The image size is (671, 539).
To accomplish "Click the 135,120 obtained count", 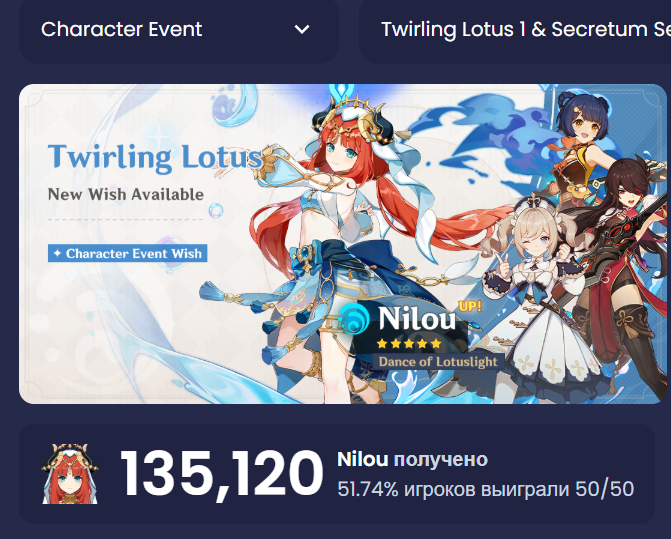I will pos(221,474).
